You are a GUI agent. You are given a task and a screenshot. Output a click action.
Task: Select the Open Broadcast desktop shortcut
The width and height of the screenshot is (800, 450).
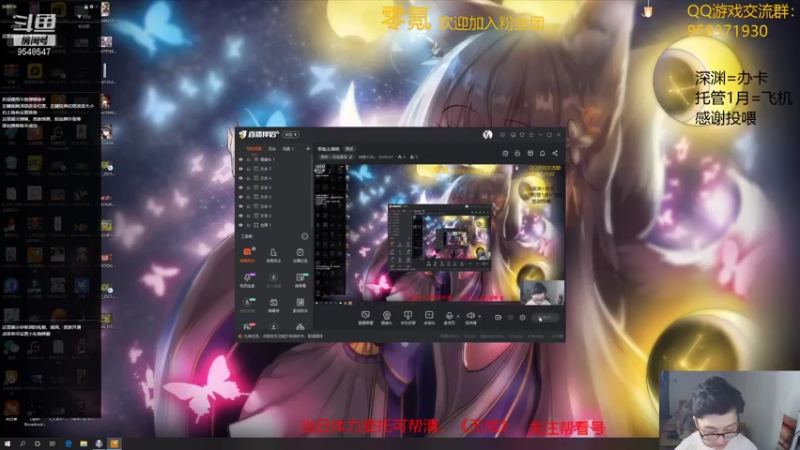[35, 413]
